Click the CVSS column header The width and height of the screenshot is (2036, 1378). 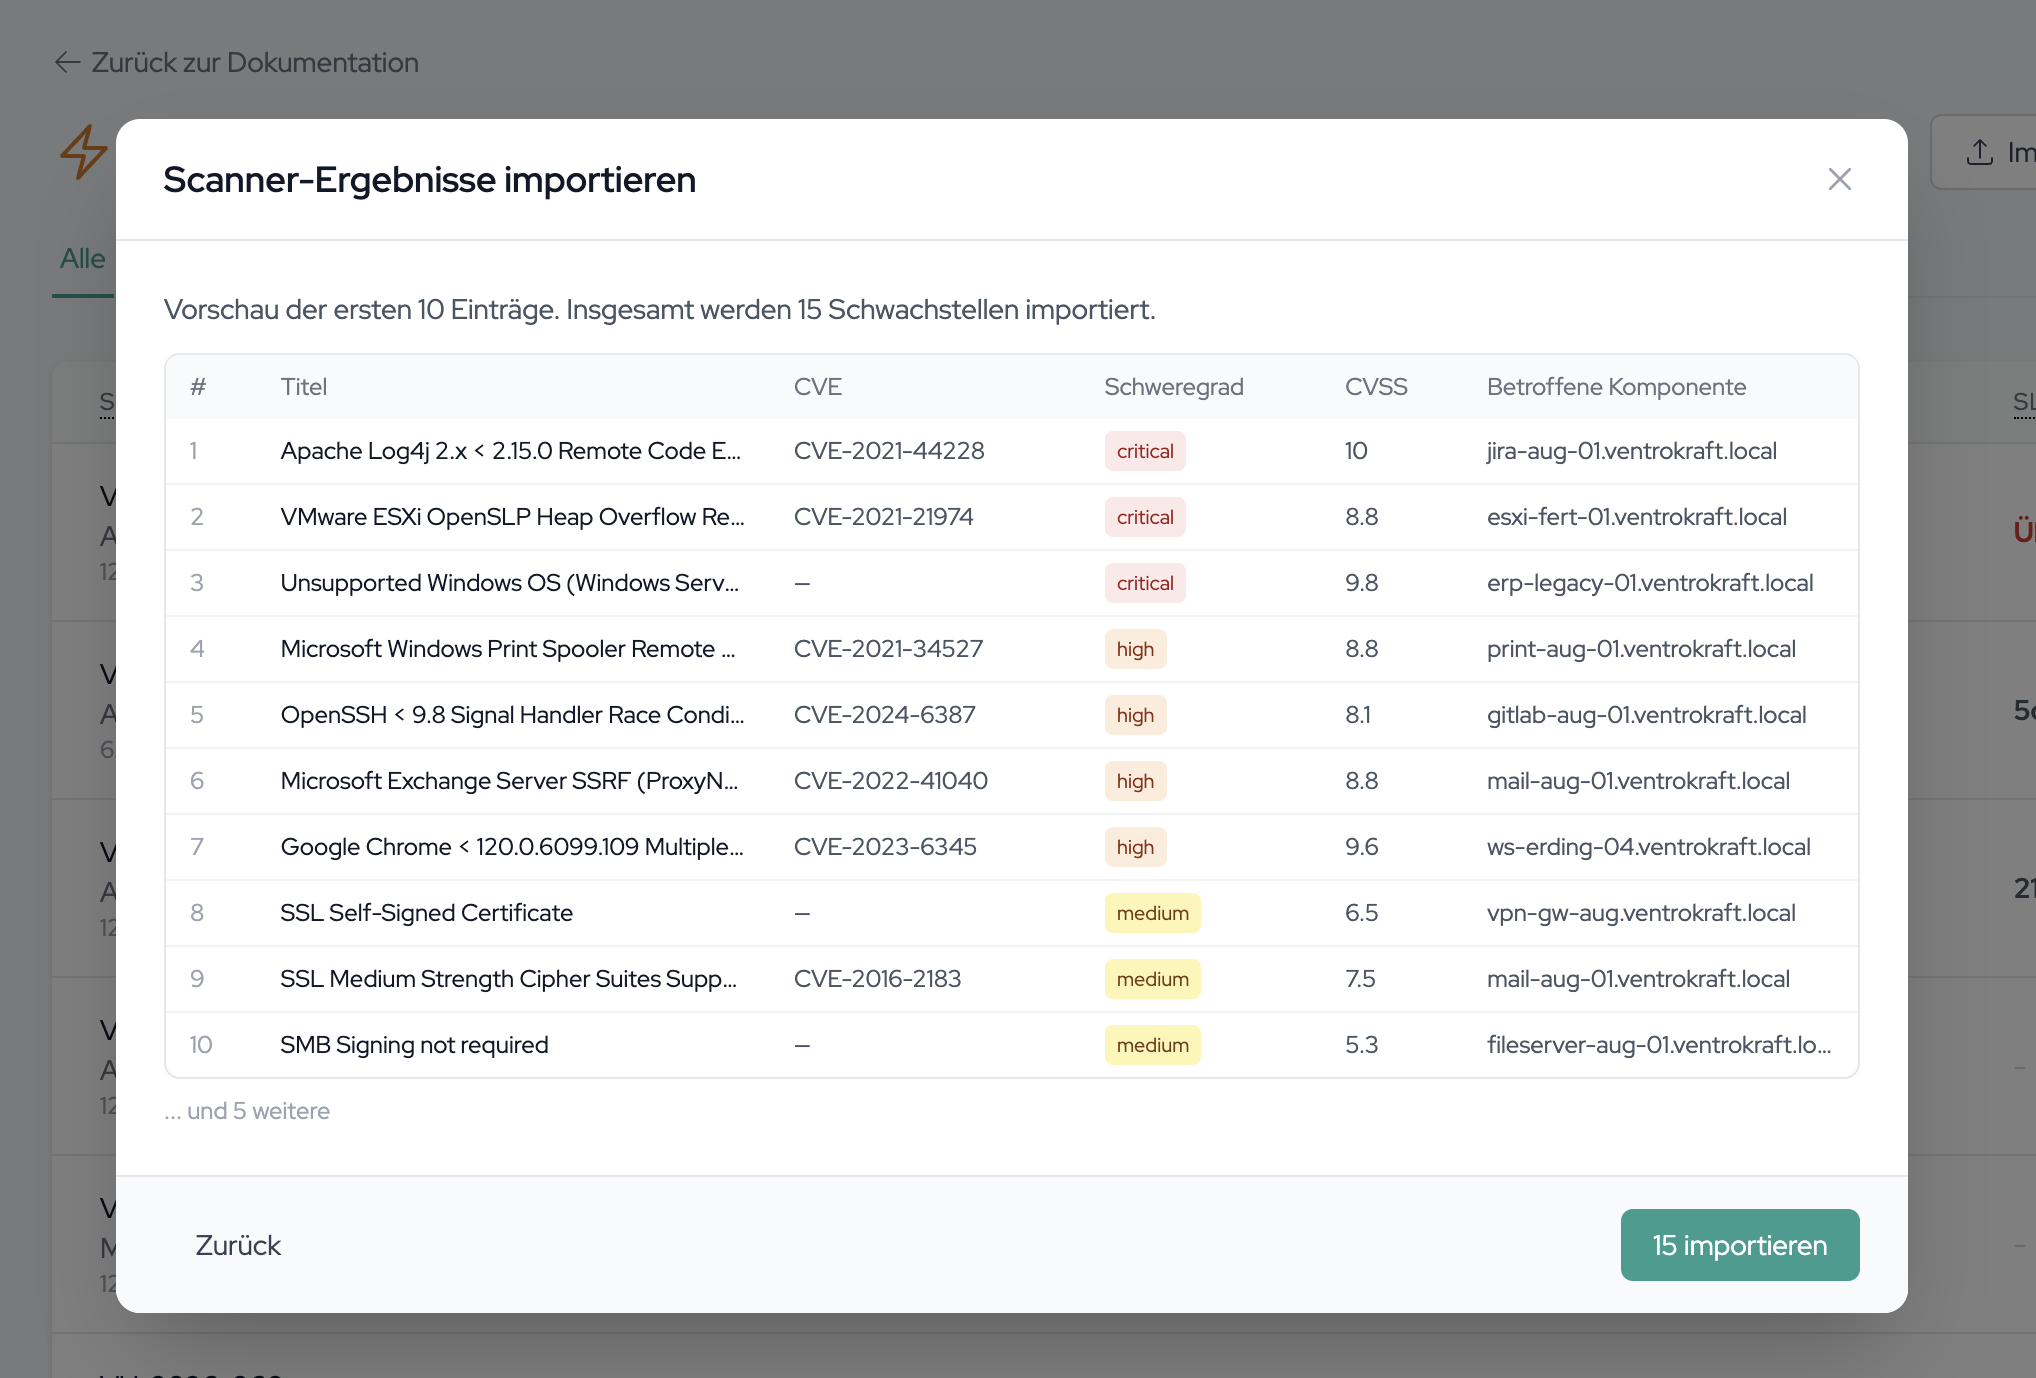tap(1375, 387)
